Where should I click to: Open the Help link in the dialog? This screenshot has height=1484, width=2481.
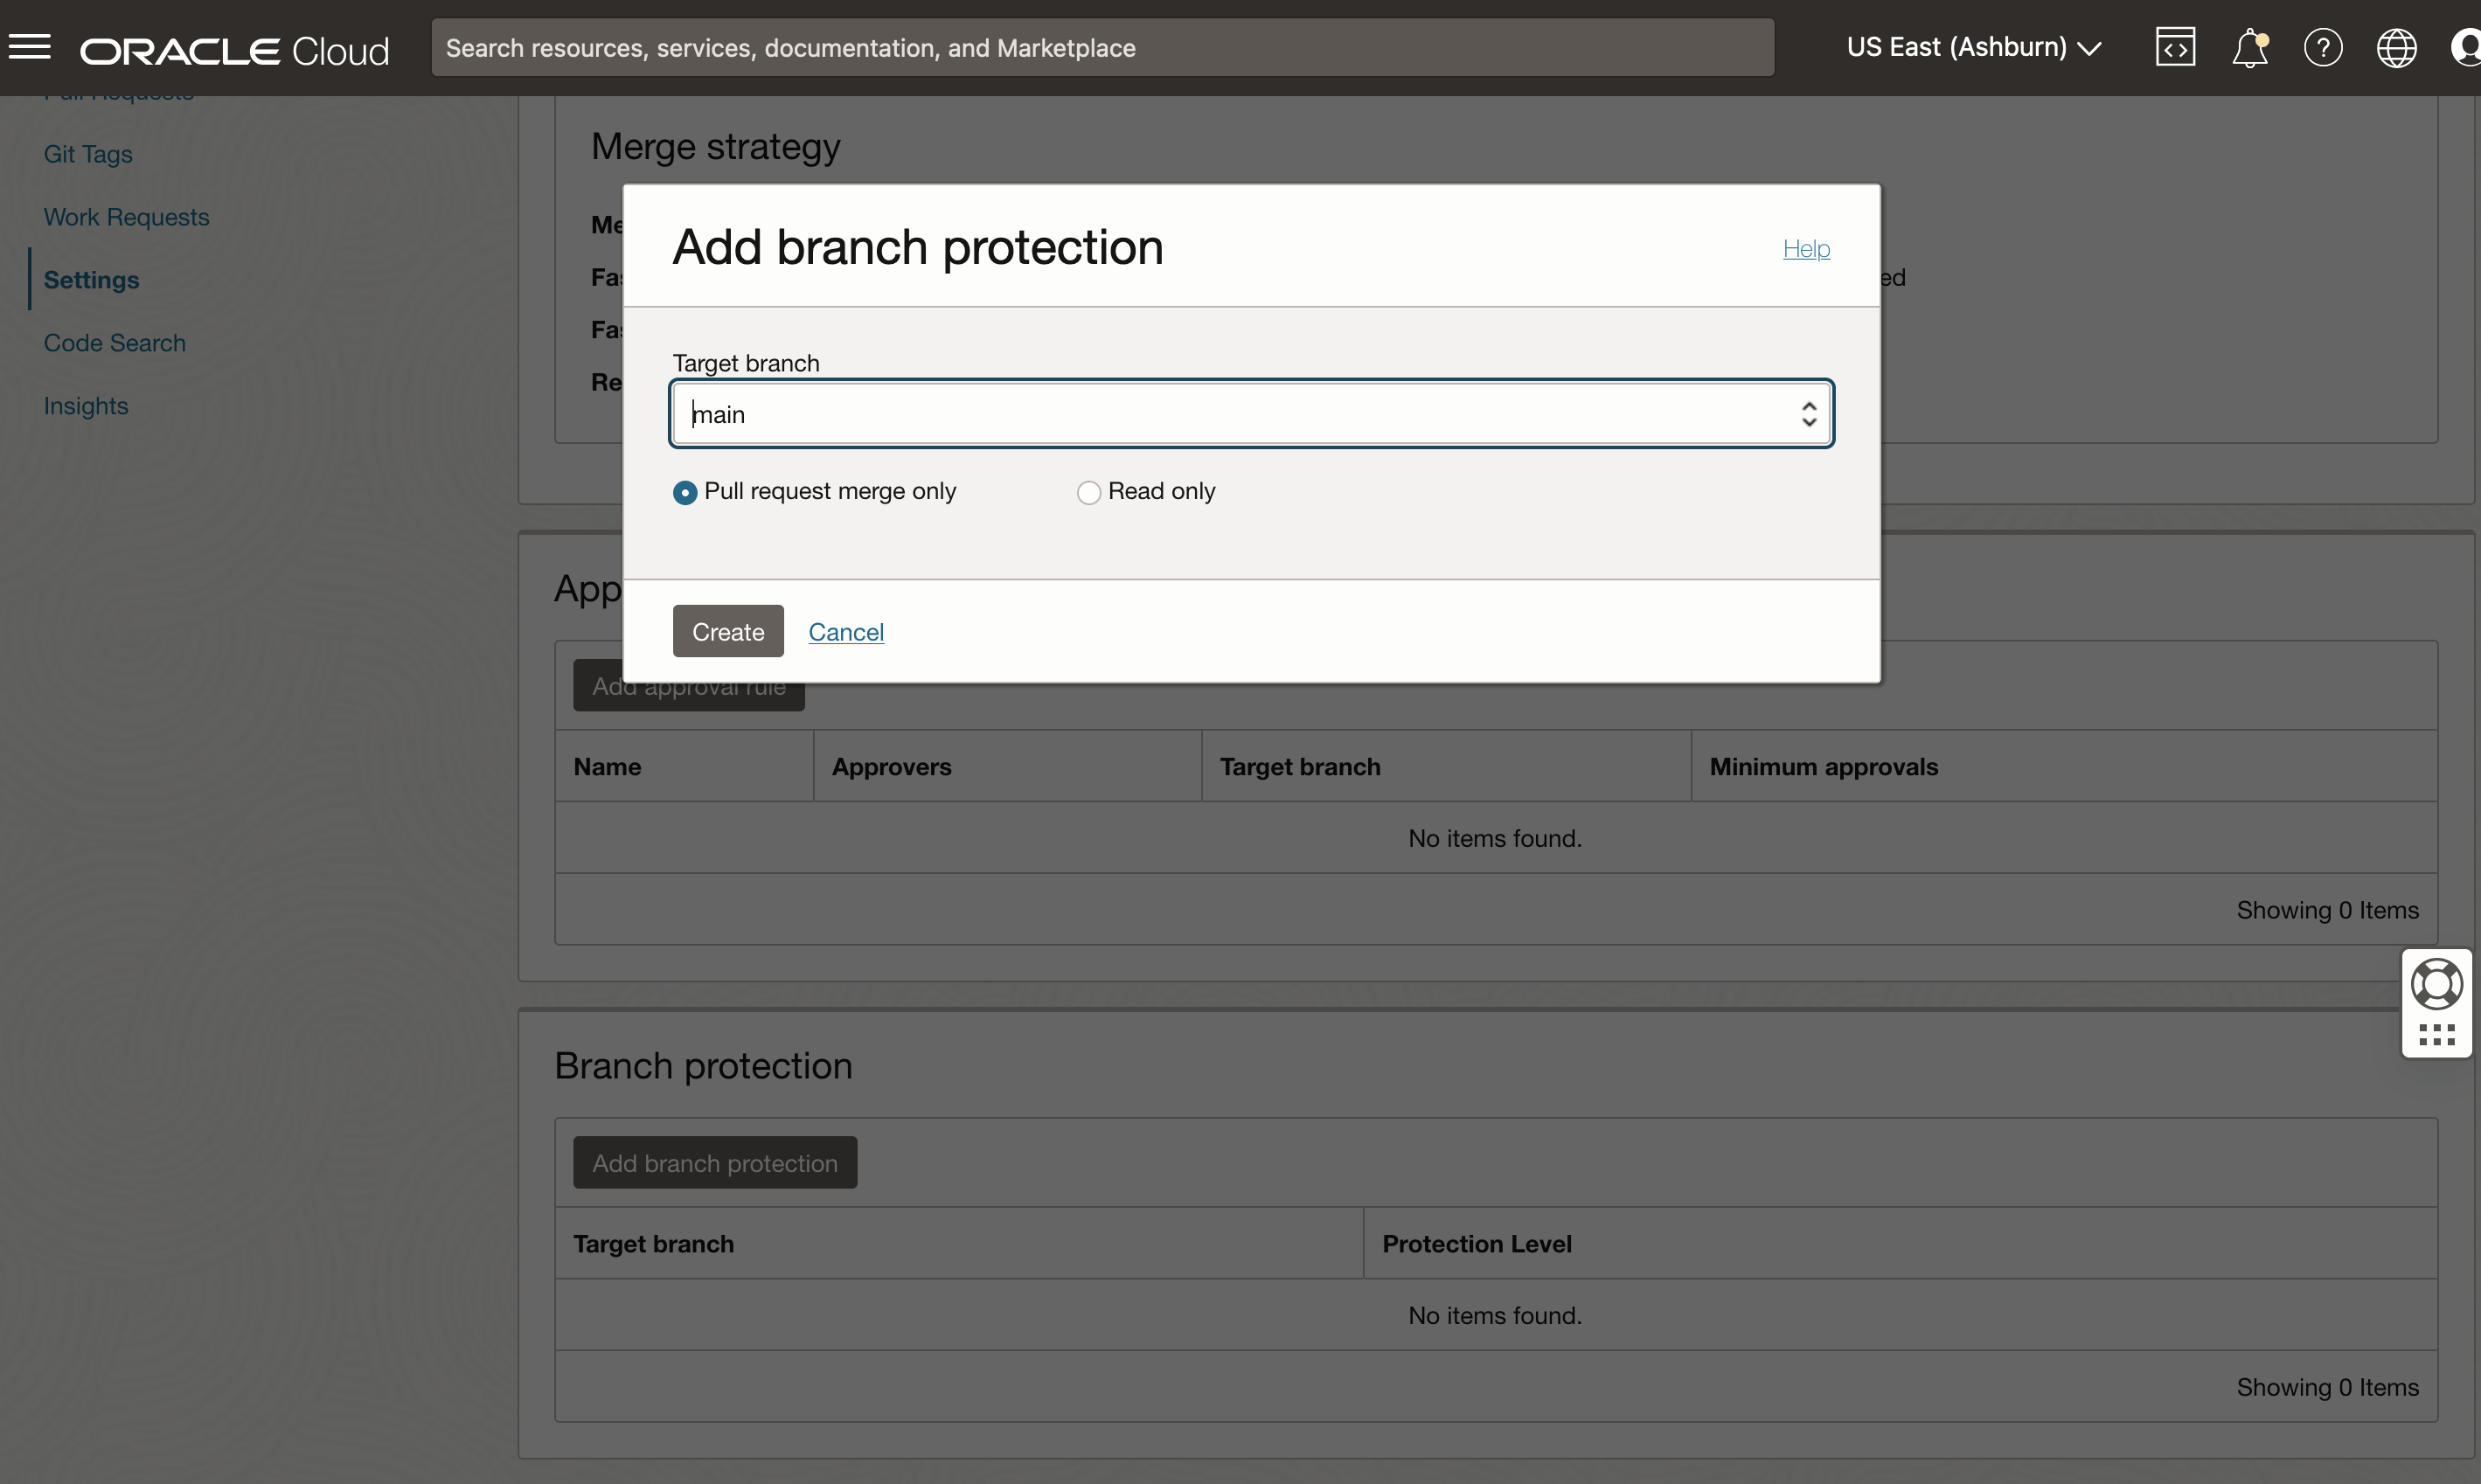coord(1805,248)
